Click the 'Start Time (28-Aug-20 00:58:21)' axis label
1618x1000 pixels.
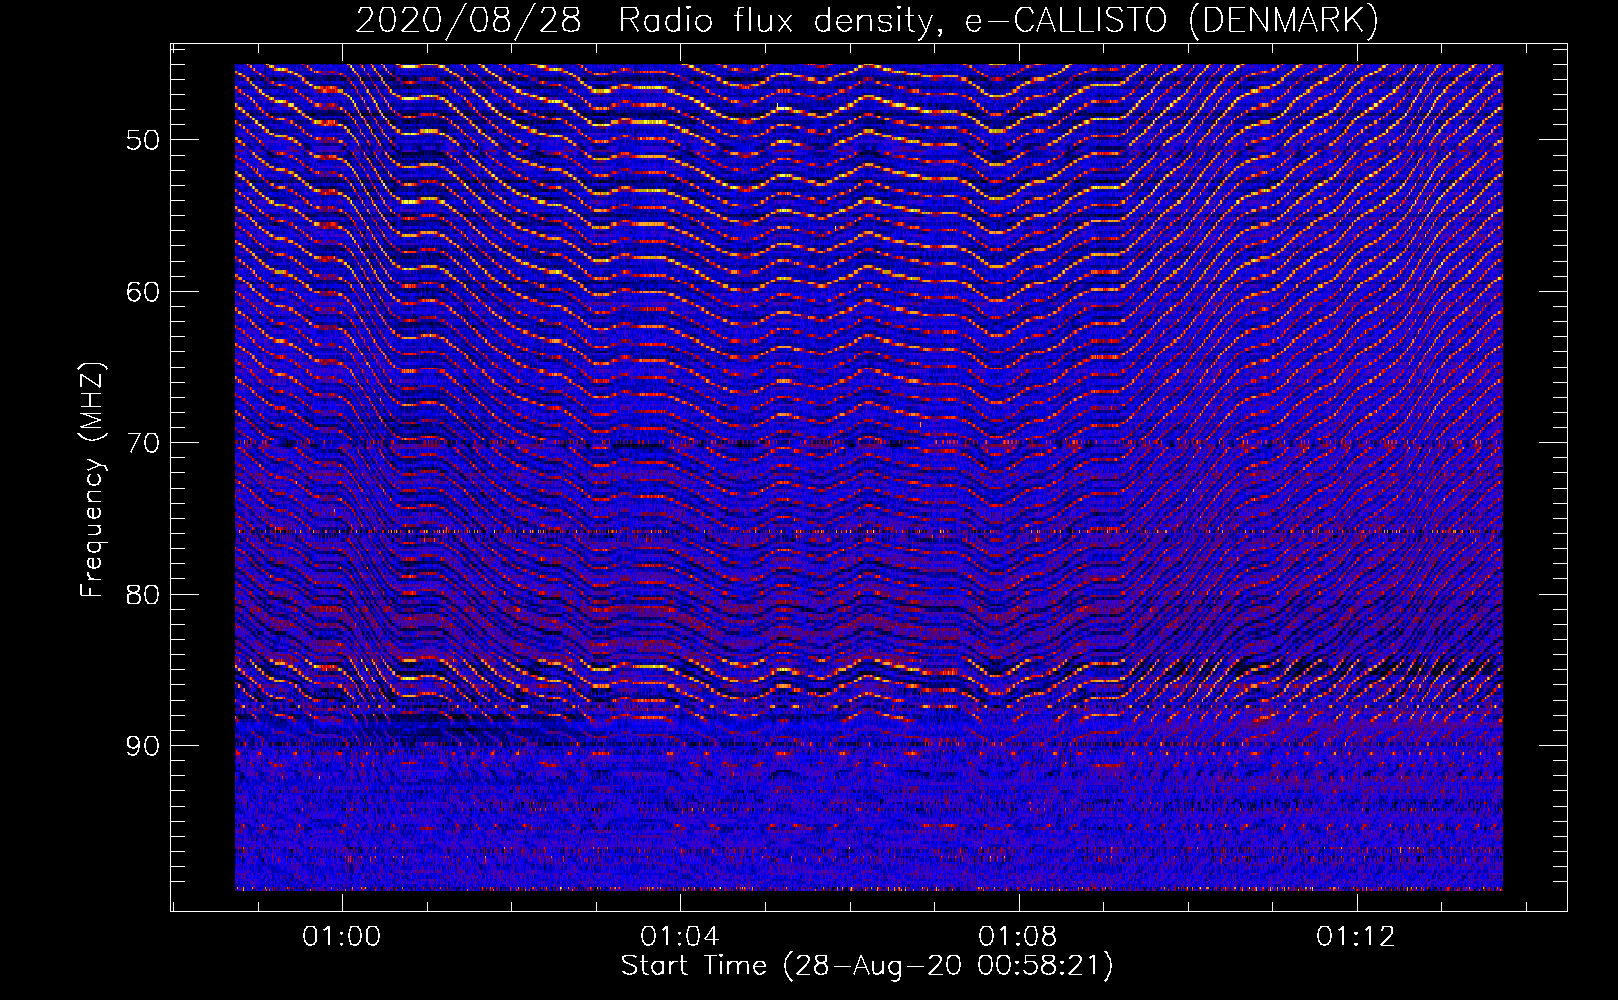coord(867,966)
